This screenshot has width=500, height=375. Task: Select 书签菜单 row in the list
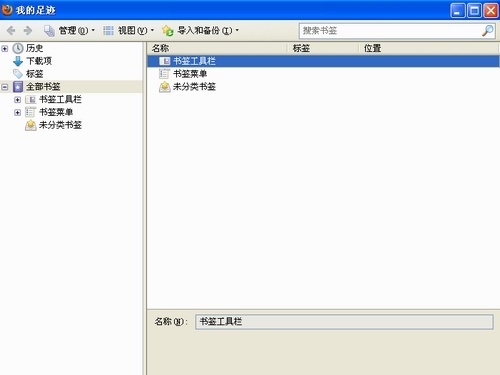(323, 74)
